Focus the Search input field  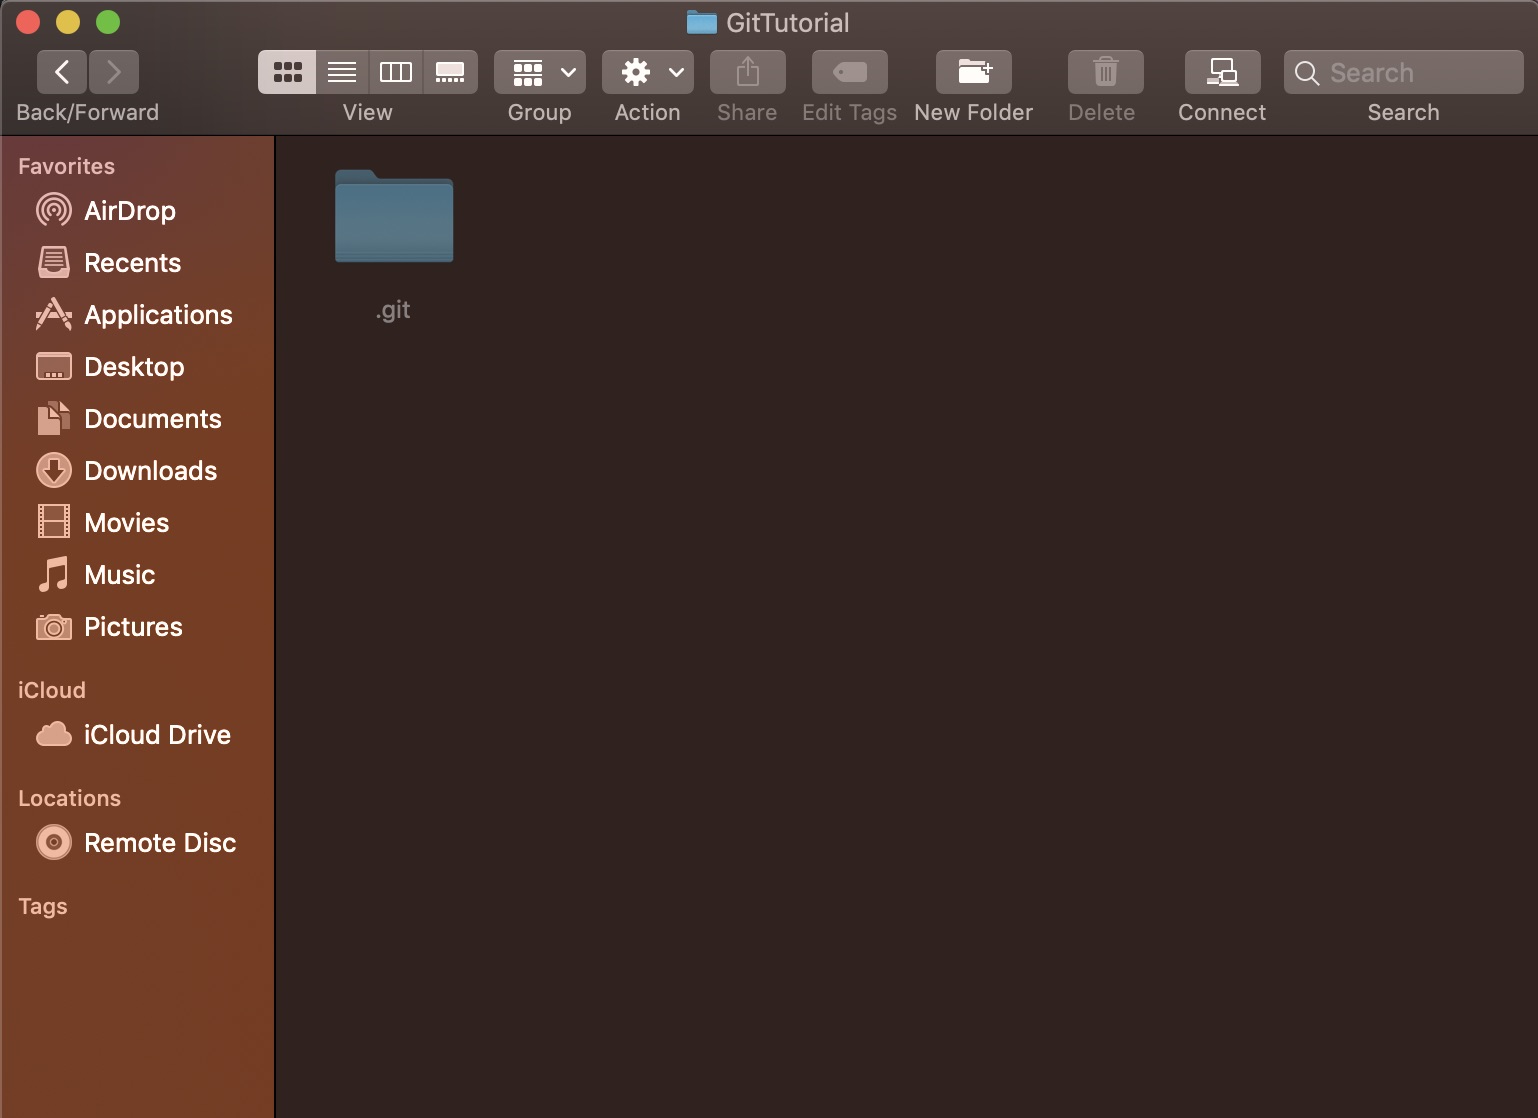point(1404,72)
